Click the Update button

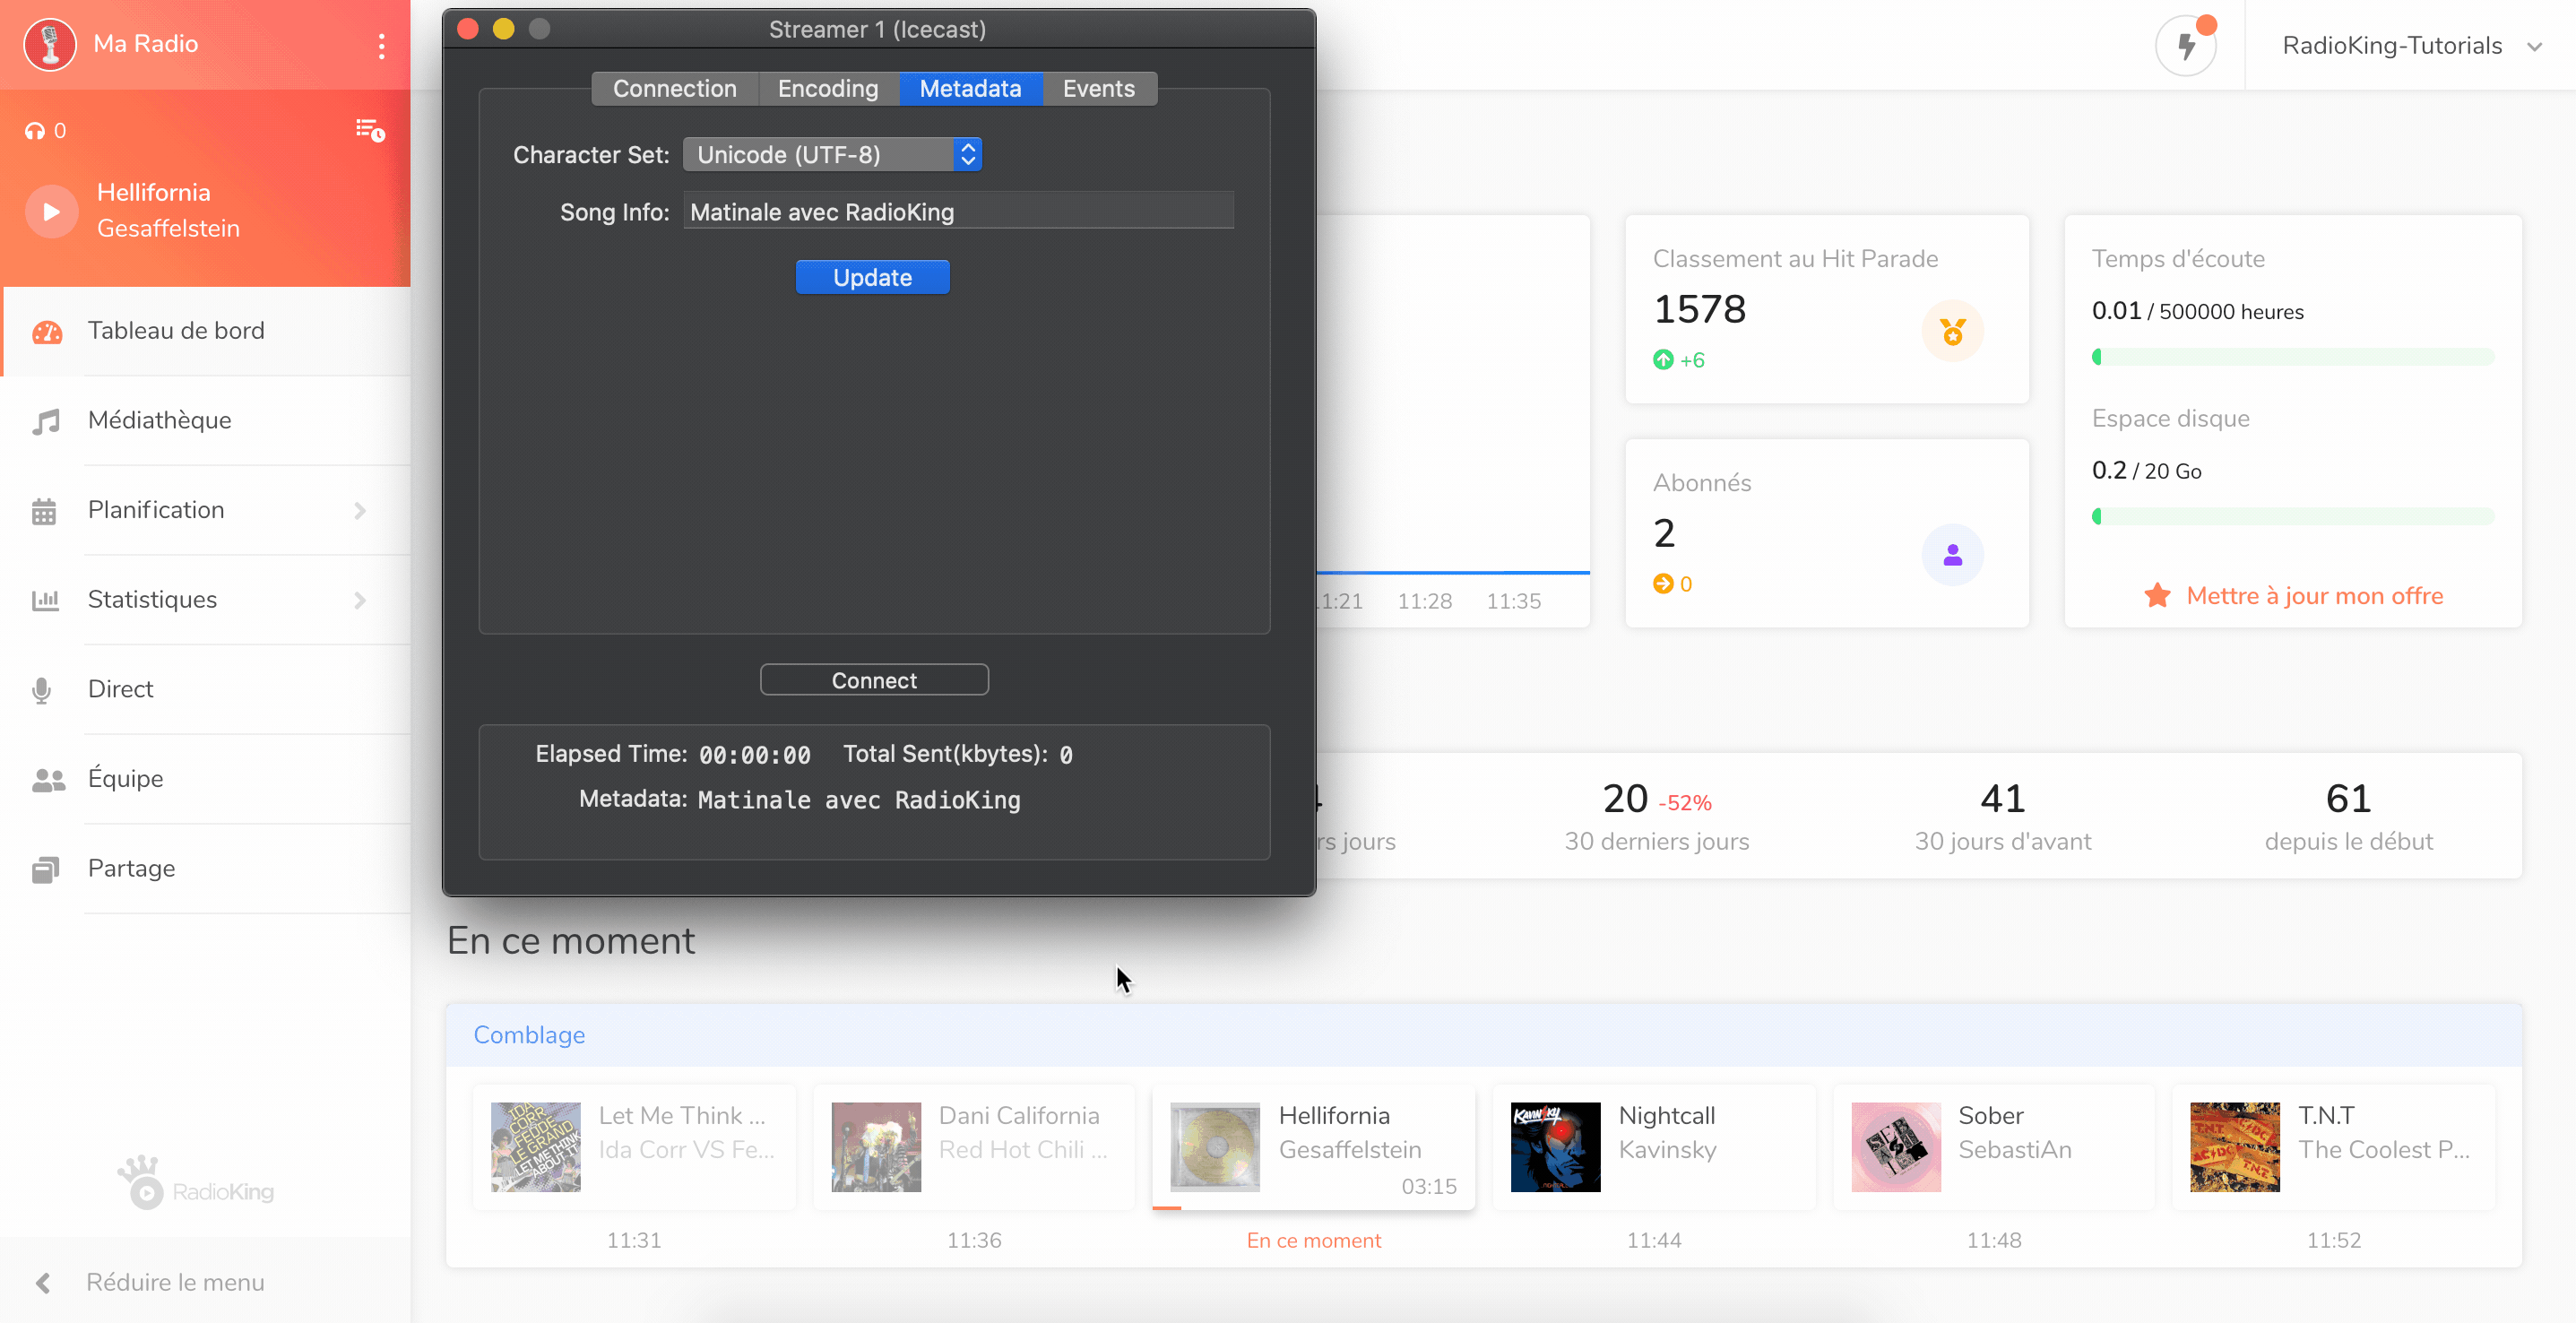(x=871, y=278)
